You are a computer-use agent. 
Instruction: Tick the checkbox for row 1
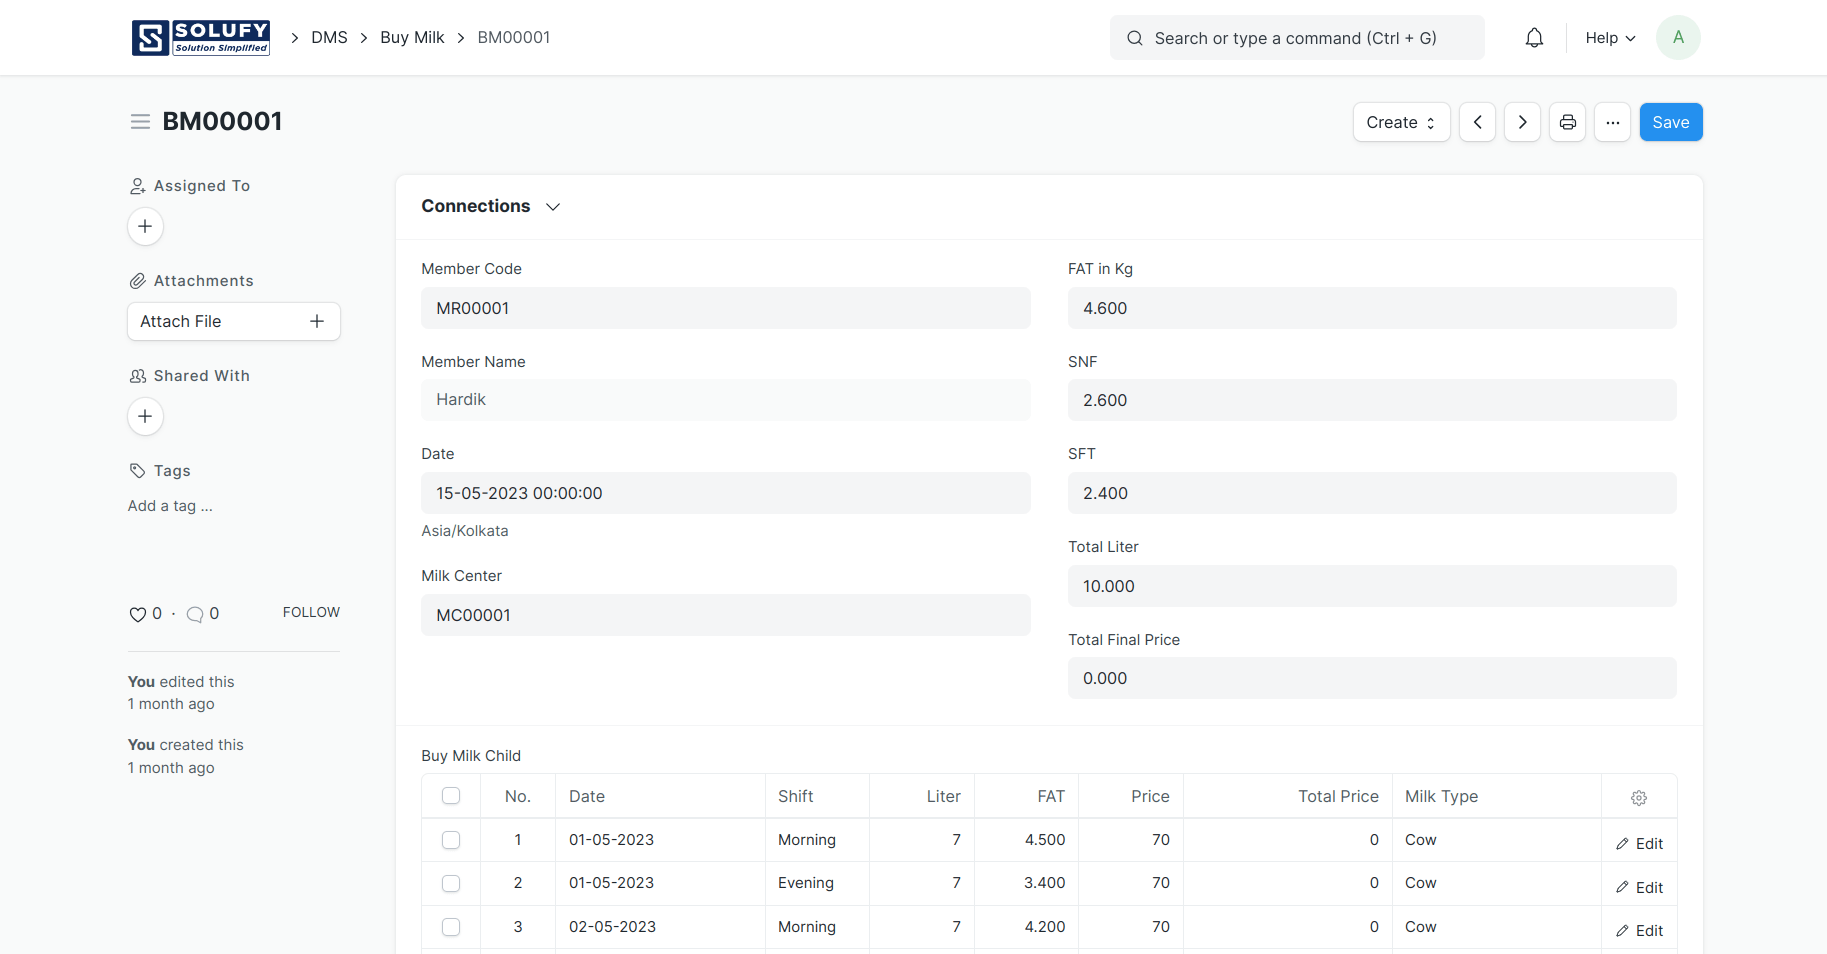click(x=451, y=840)
